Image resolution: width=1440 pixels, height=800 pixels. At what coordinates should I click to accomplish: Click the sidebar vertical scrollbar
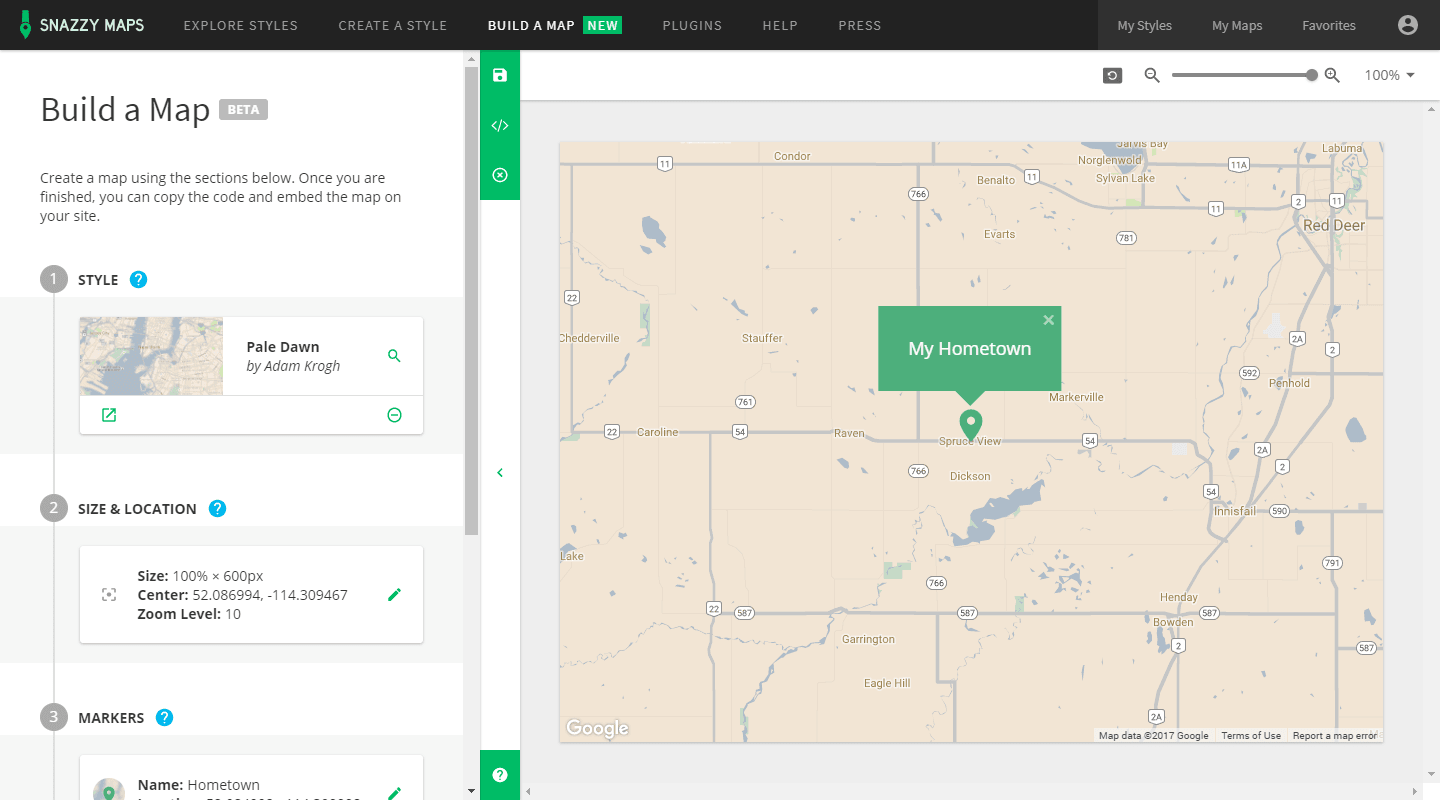point(471,300)
